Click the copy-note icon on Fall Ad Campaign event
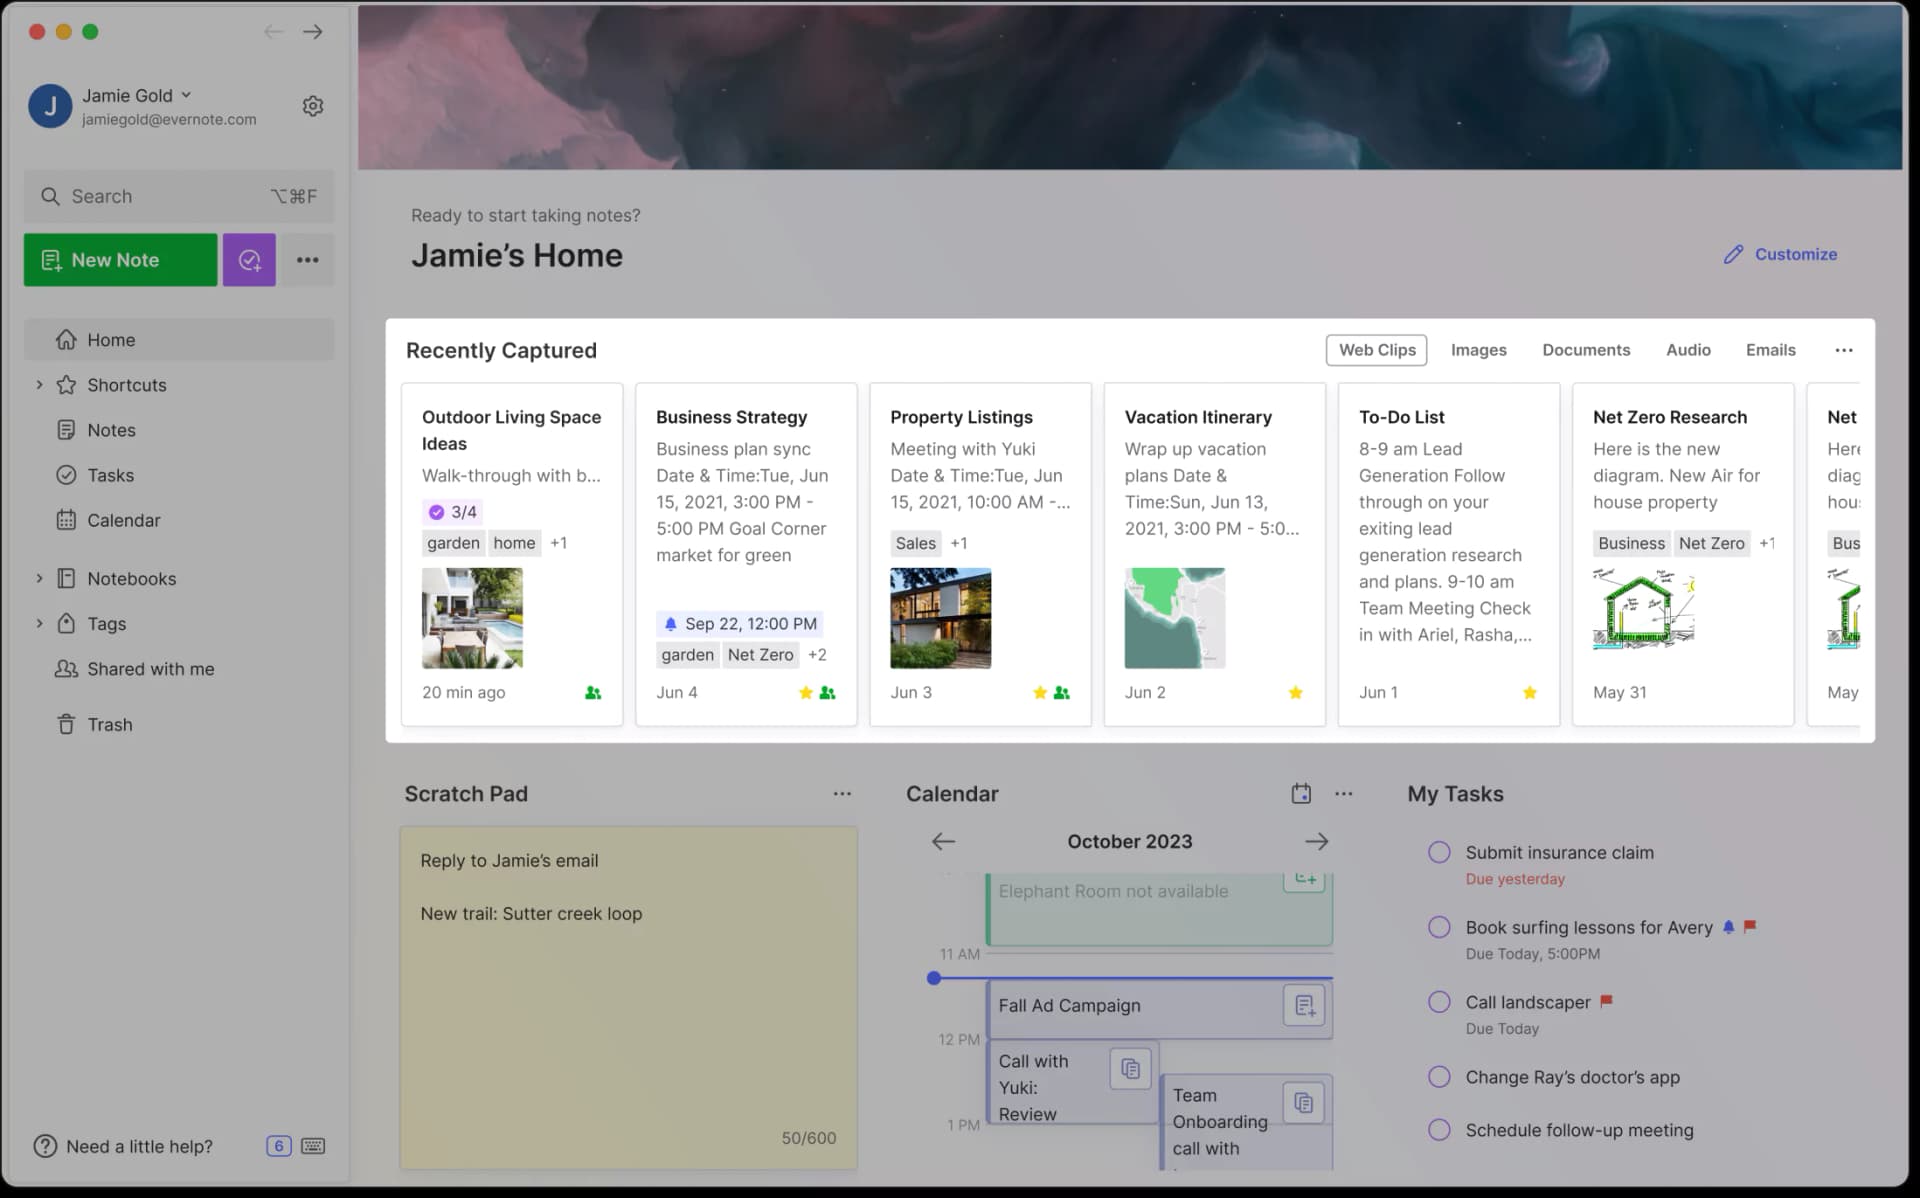Image resolution: width=1920 pixels, height=1198 pixels. click(x=1303, y=1005)
